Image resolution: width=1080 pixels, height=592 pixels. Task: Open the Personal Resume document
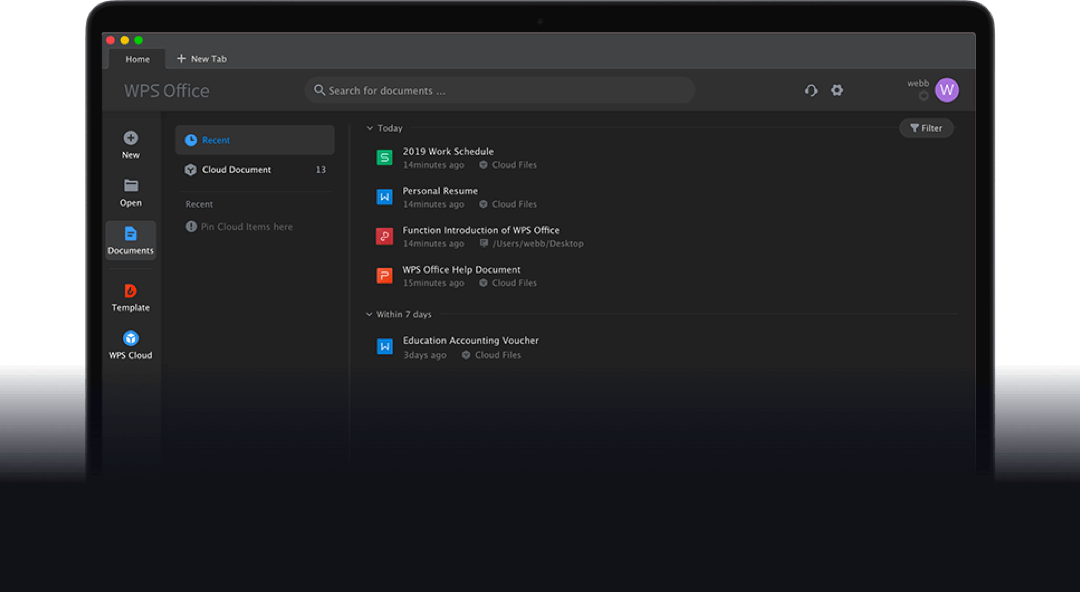(x=440, y=191)
